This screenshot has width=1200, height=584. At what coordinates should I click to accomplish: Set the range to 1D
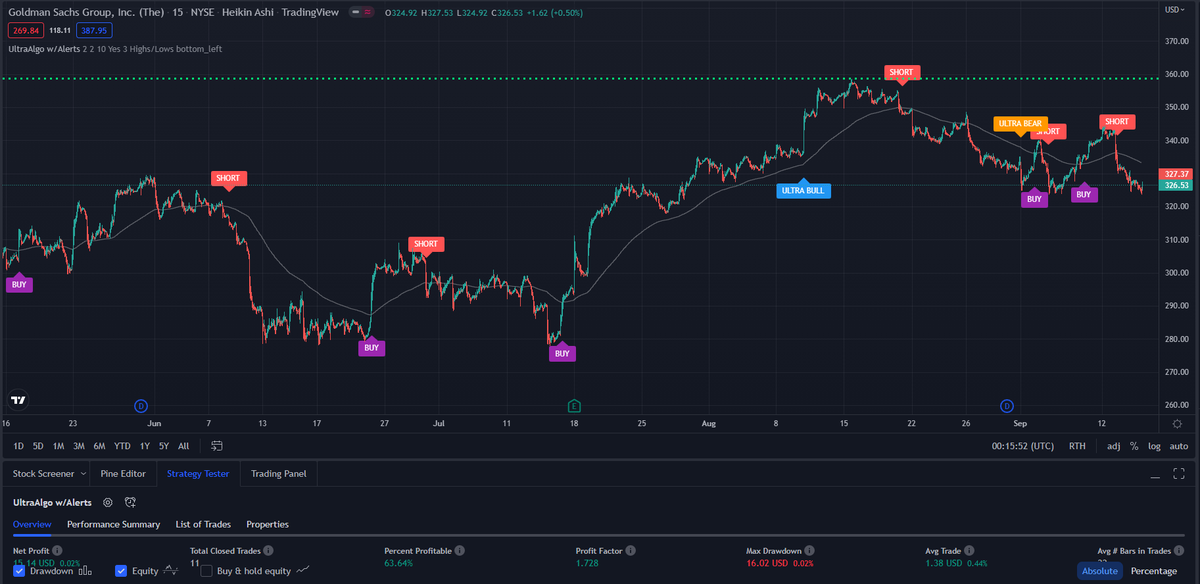19,446
